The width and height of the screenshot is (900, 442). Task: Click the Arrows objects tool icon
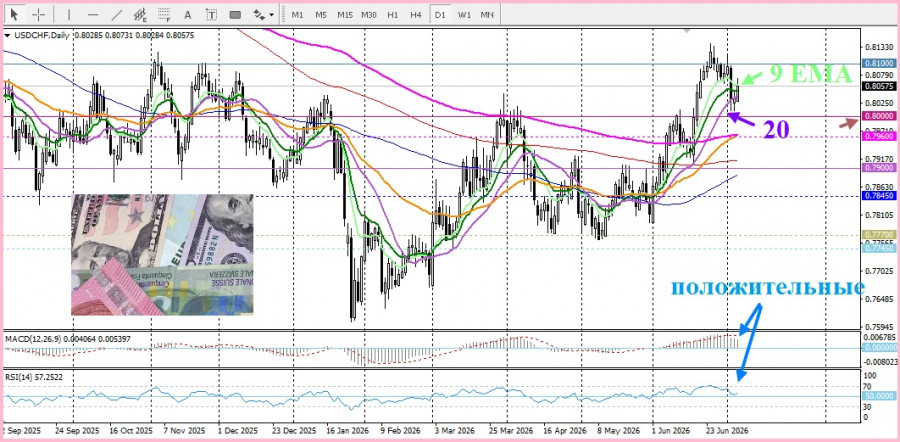coord(259,14)
